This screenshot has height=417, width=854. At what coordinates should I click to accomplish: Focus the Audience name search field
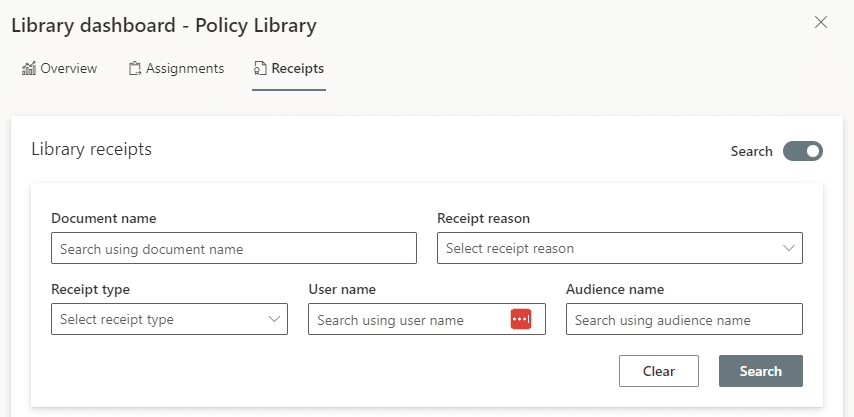(x=684, y=319)
